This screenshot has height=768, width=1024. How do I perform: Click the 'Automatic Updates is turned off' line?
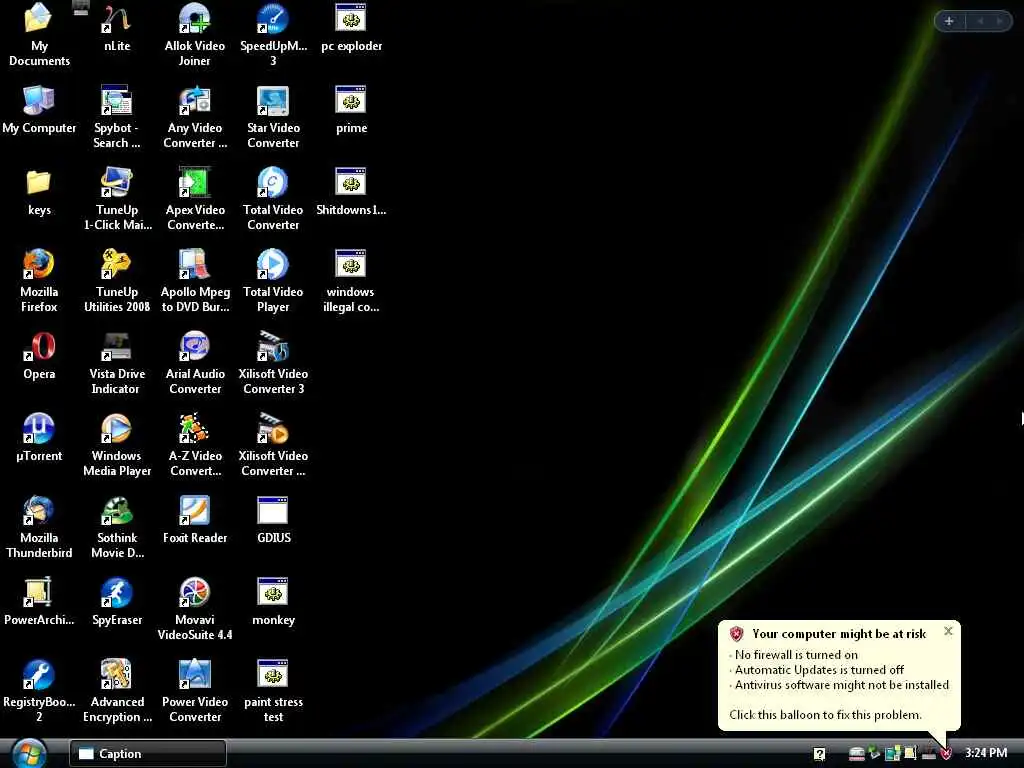click(819, 669)
